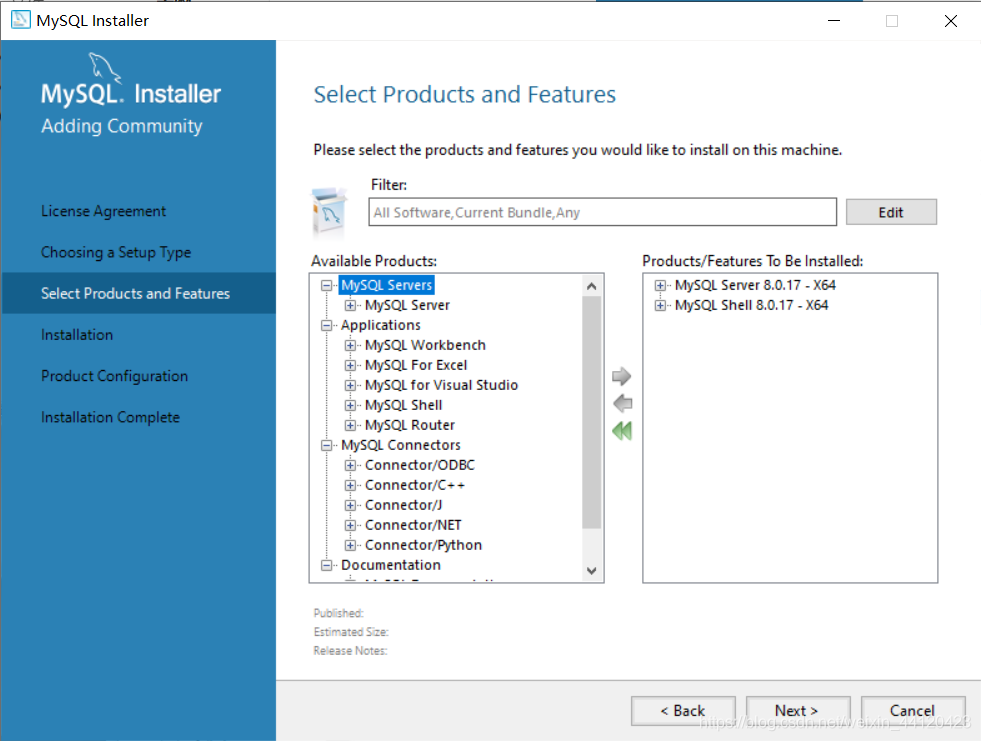
Task: Select the MySQL Servers tree item
Action: point(387,285)
